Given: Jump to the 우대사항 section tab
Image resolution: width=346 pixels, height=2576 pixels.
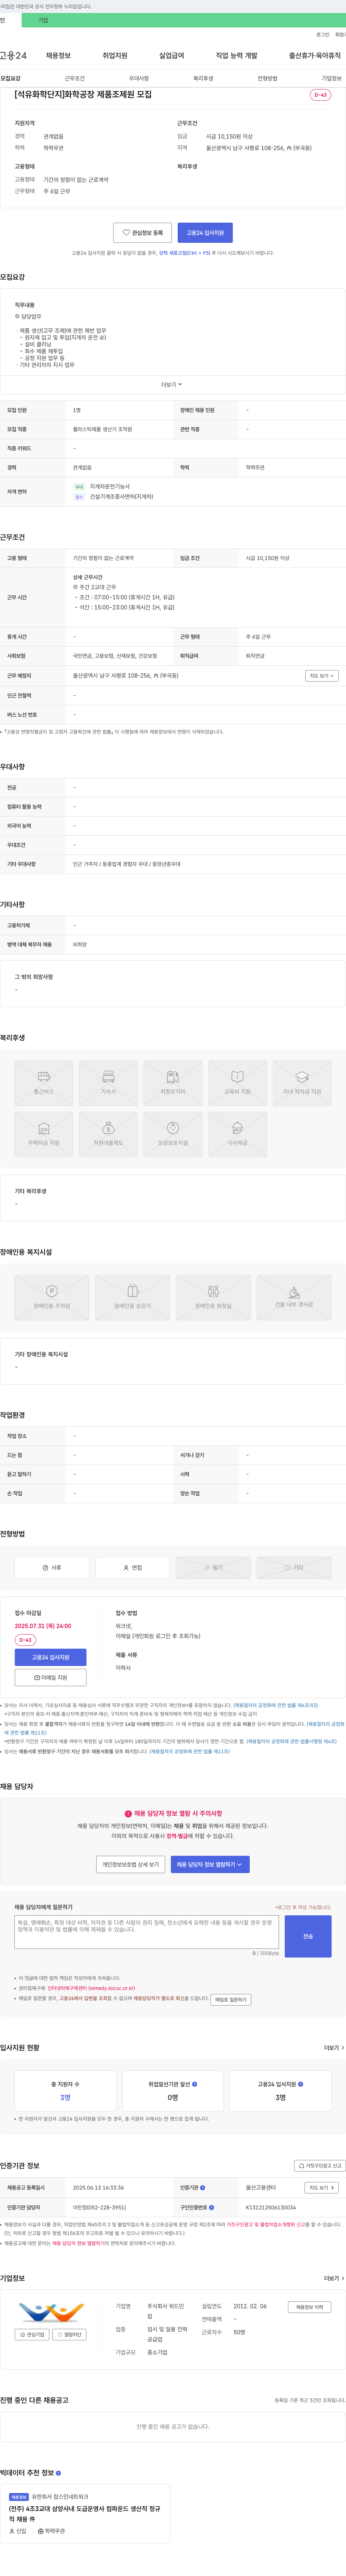Looking at the screenshot, I should click(x=139, y=78).
